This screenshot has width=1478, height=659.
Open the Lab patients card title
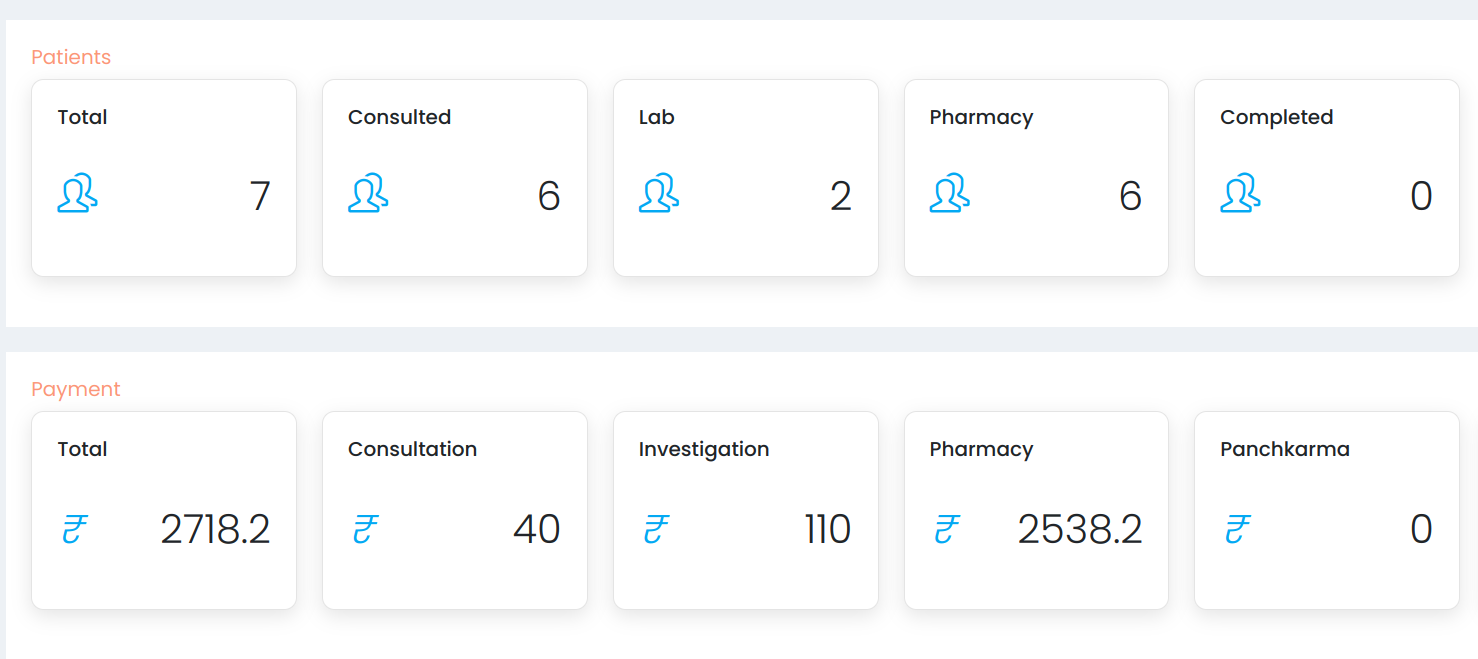coord(657,117)
